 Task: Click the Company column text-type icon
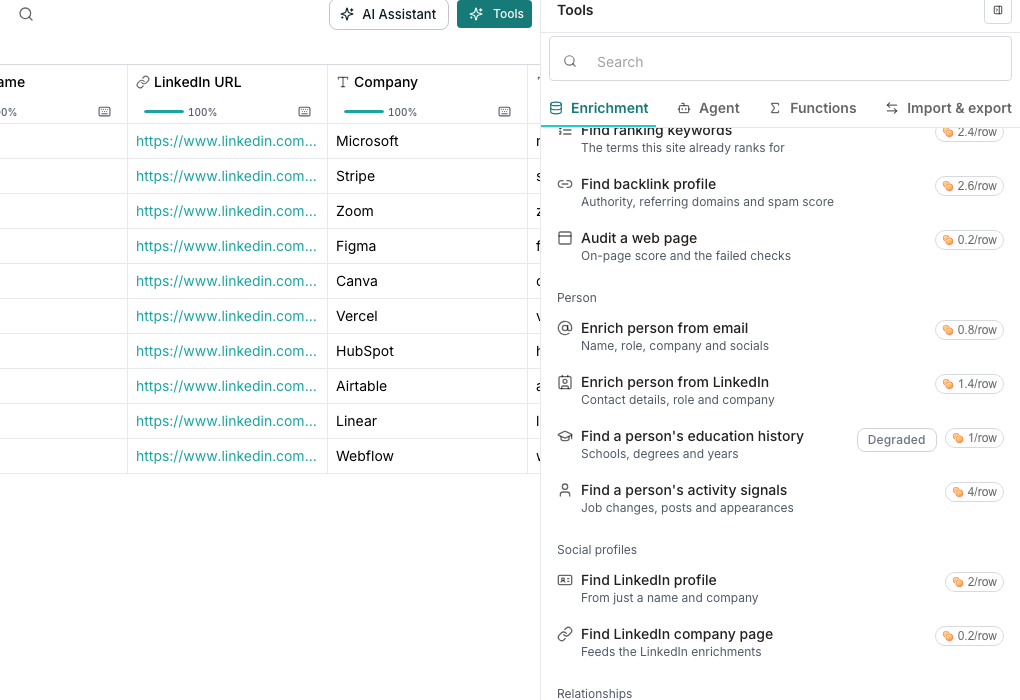tap(343, 82)
